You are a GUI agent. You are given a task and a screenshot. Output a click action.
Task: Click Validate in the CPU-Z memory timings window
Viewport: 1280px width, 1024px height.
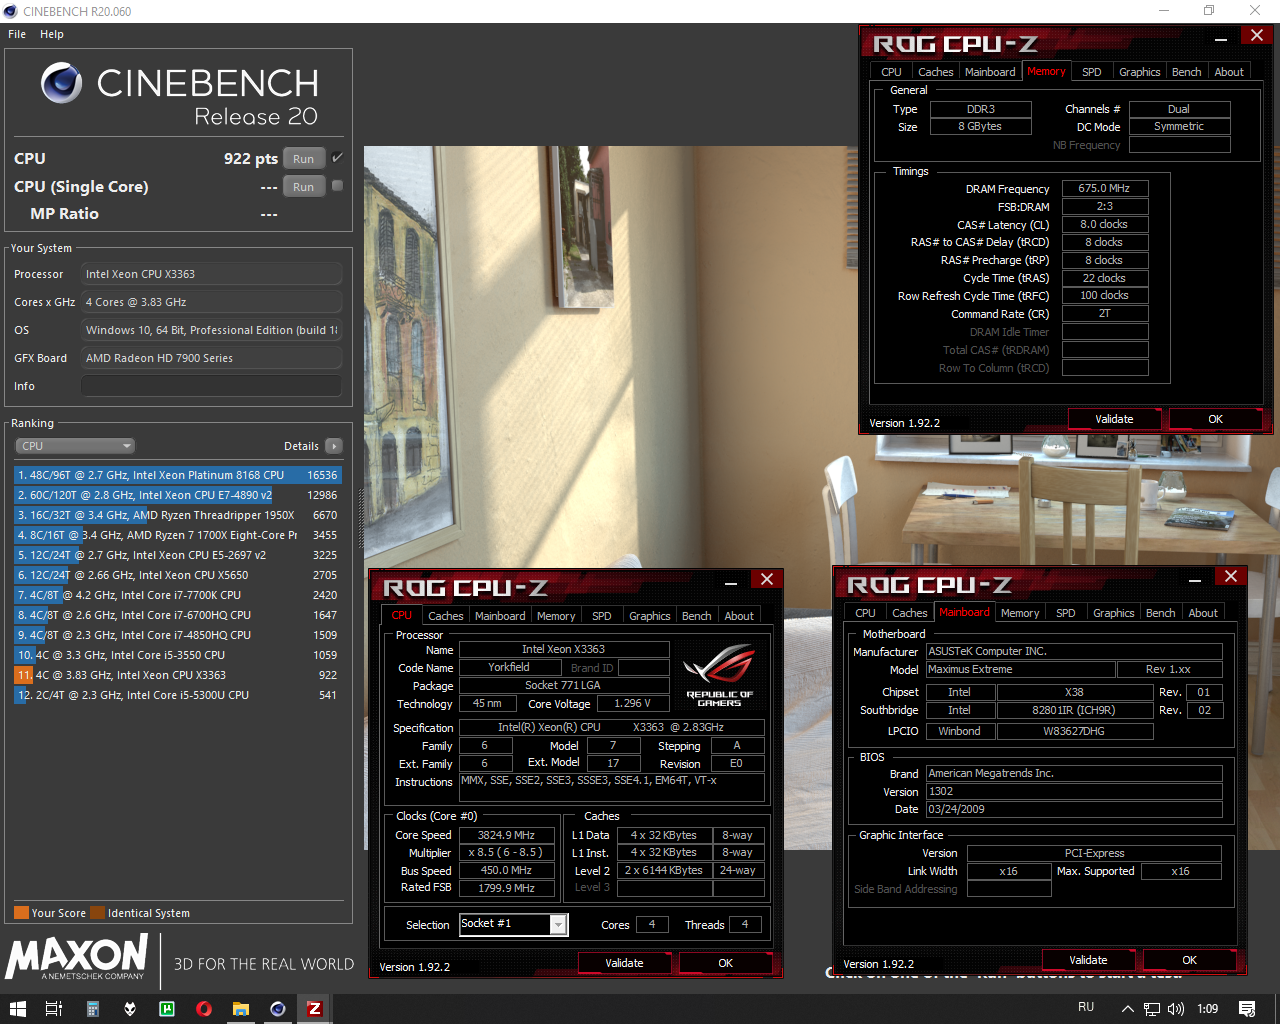point(1114,419)
